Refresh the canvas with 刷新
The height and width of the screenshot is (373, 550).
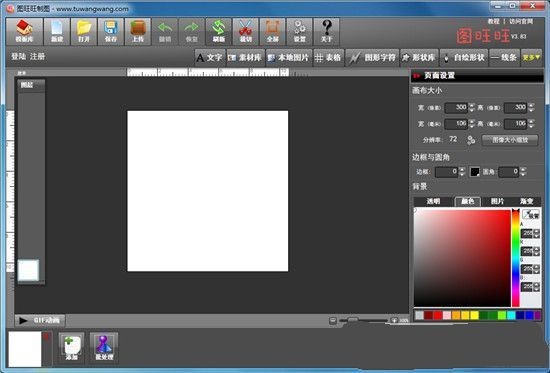click(219, 32)
